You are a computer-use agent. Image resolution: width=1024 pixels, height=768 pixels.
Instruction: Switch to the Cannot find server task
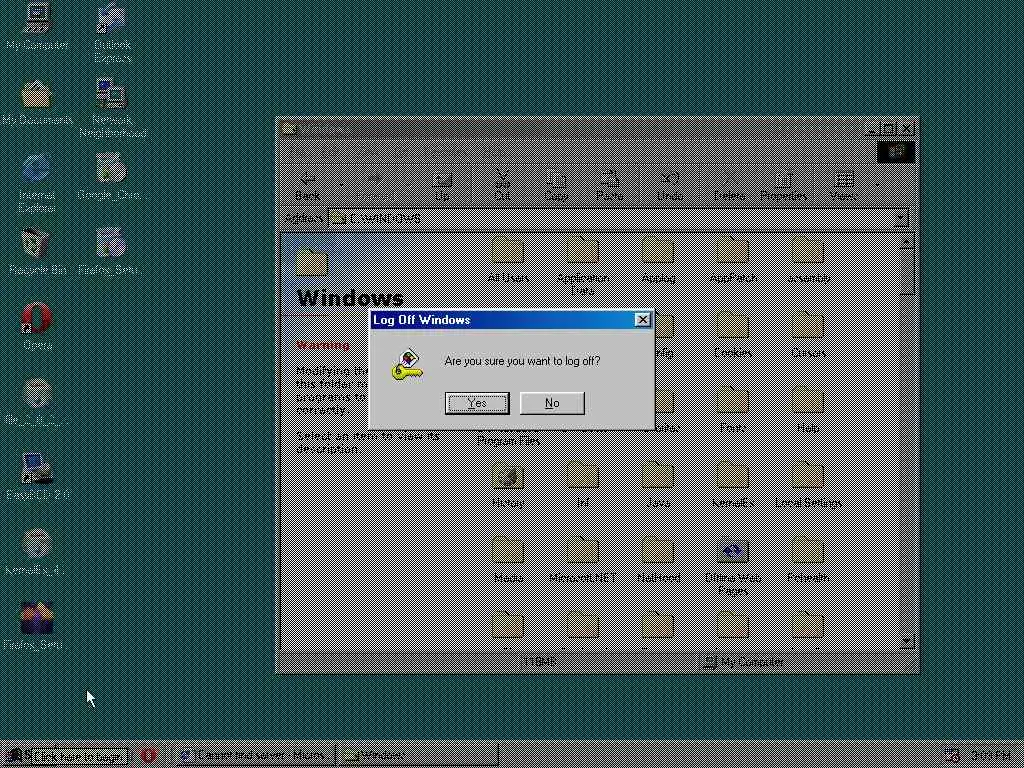[255, 756]
